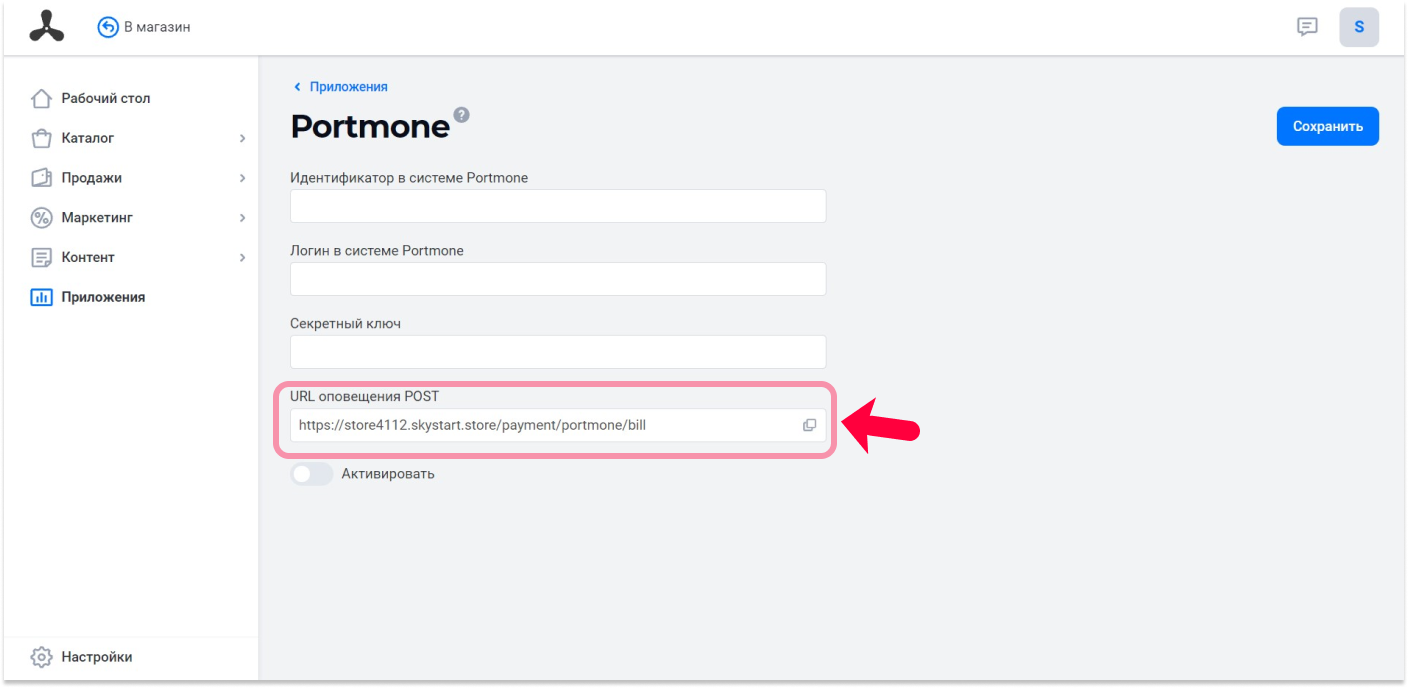Go to В магазин link

pyautogui.click(x=157, y=27)
